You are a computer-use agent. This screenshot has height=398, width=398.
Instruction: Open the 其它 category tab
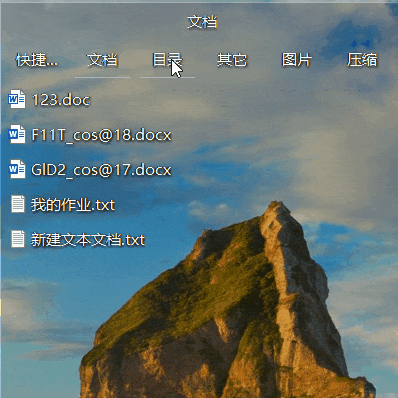pyautogui.click(x=232, y=60)
